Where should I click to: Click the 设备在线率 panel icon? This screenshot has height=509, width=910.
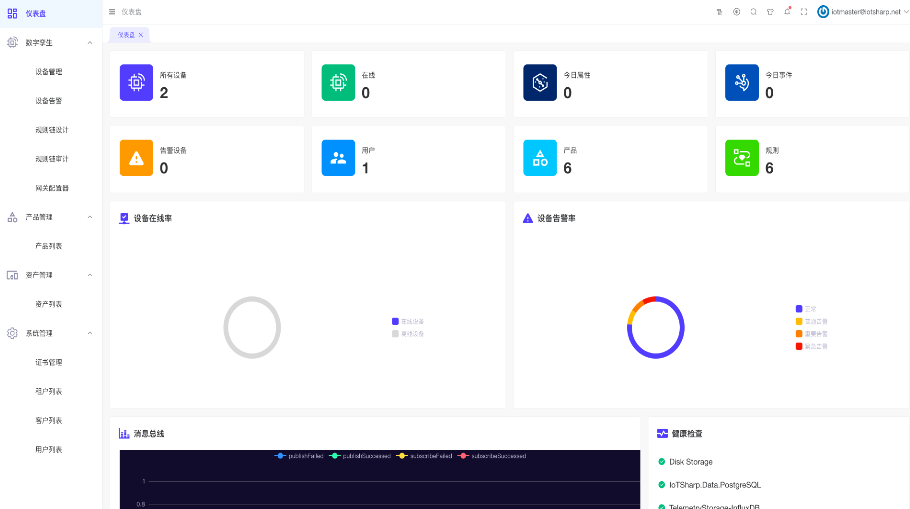click(124, 218)
